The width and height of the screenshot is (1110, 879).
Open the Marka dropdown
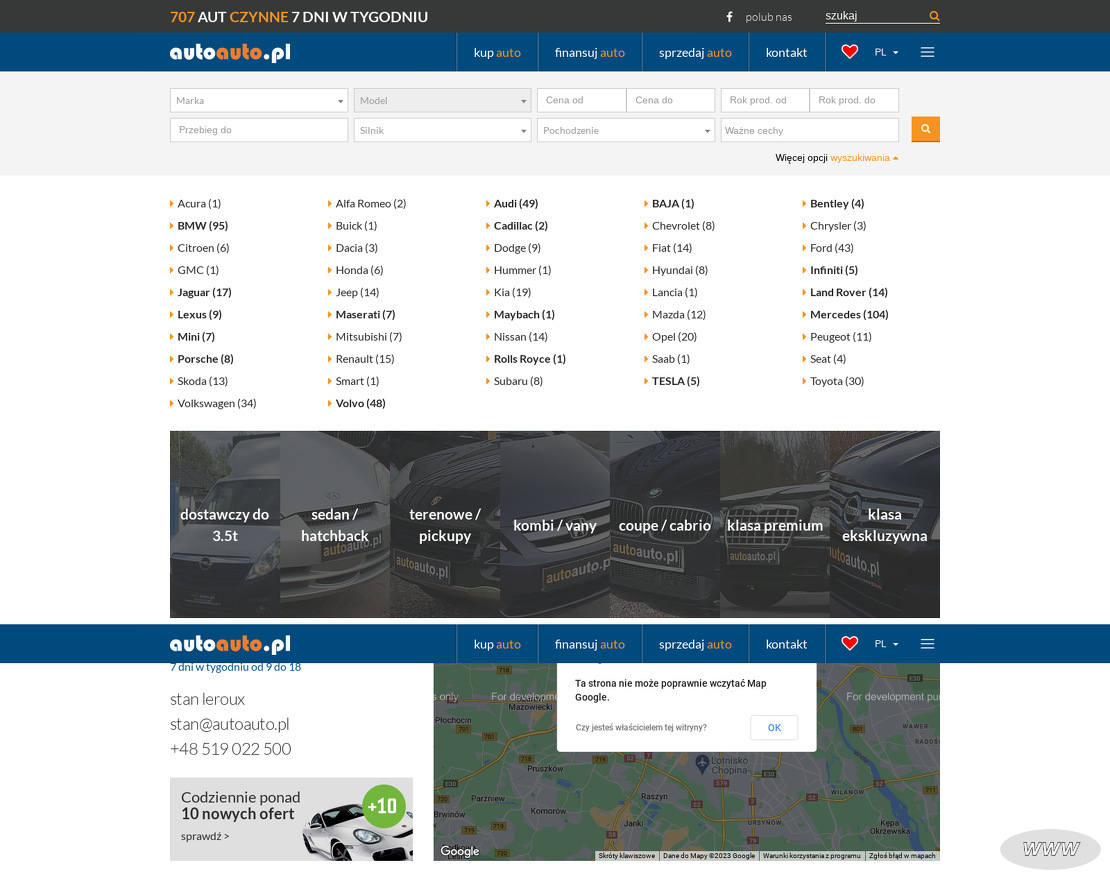pos(258,100)
